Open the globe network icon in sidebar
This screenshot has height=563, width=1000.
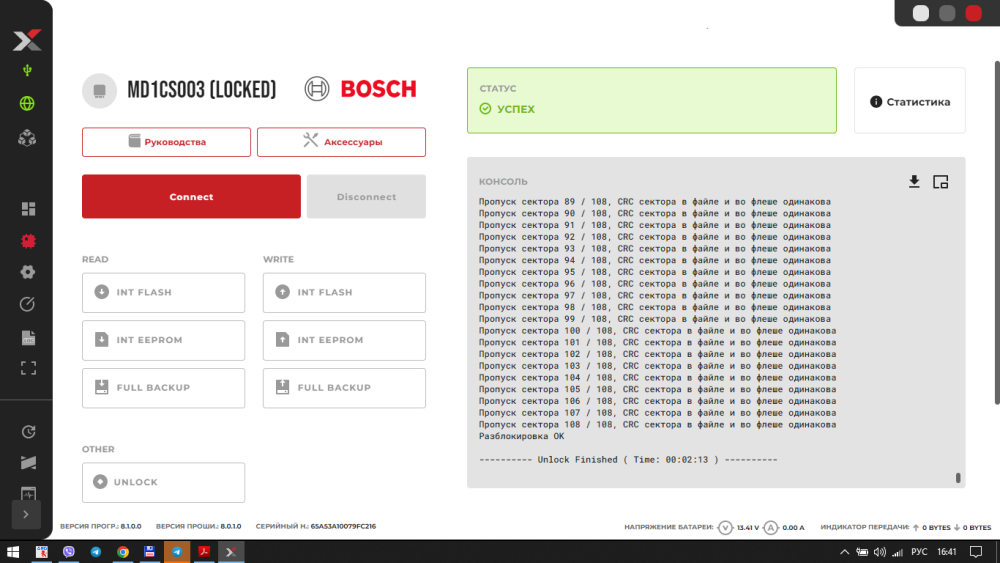point(27,103)
